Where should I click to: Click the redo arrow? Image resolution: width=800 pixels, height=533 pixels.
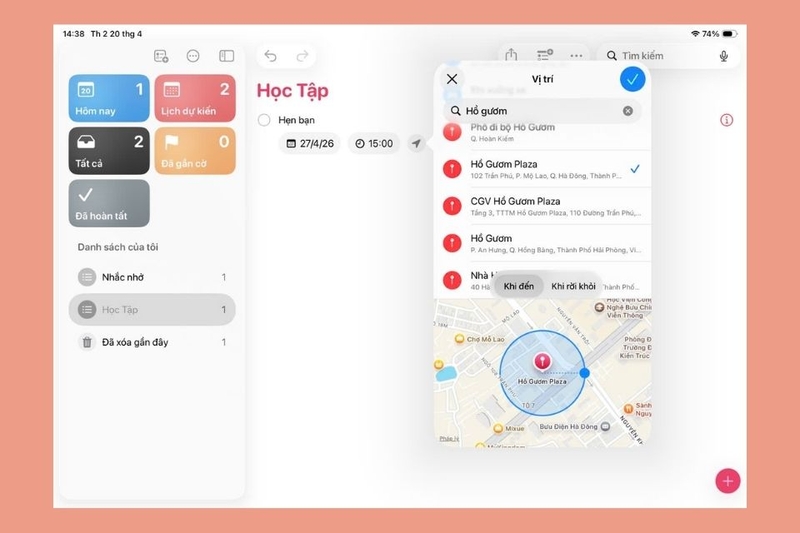[x=303, y=56]
